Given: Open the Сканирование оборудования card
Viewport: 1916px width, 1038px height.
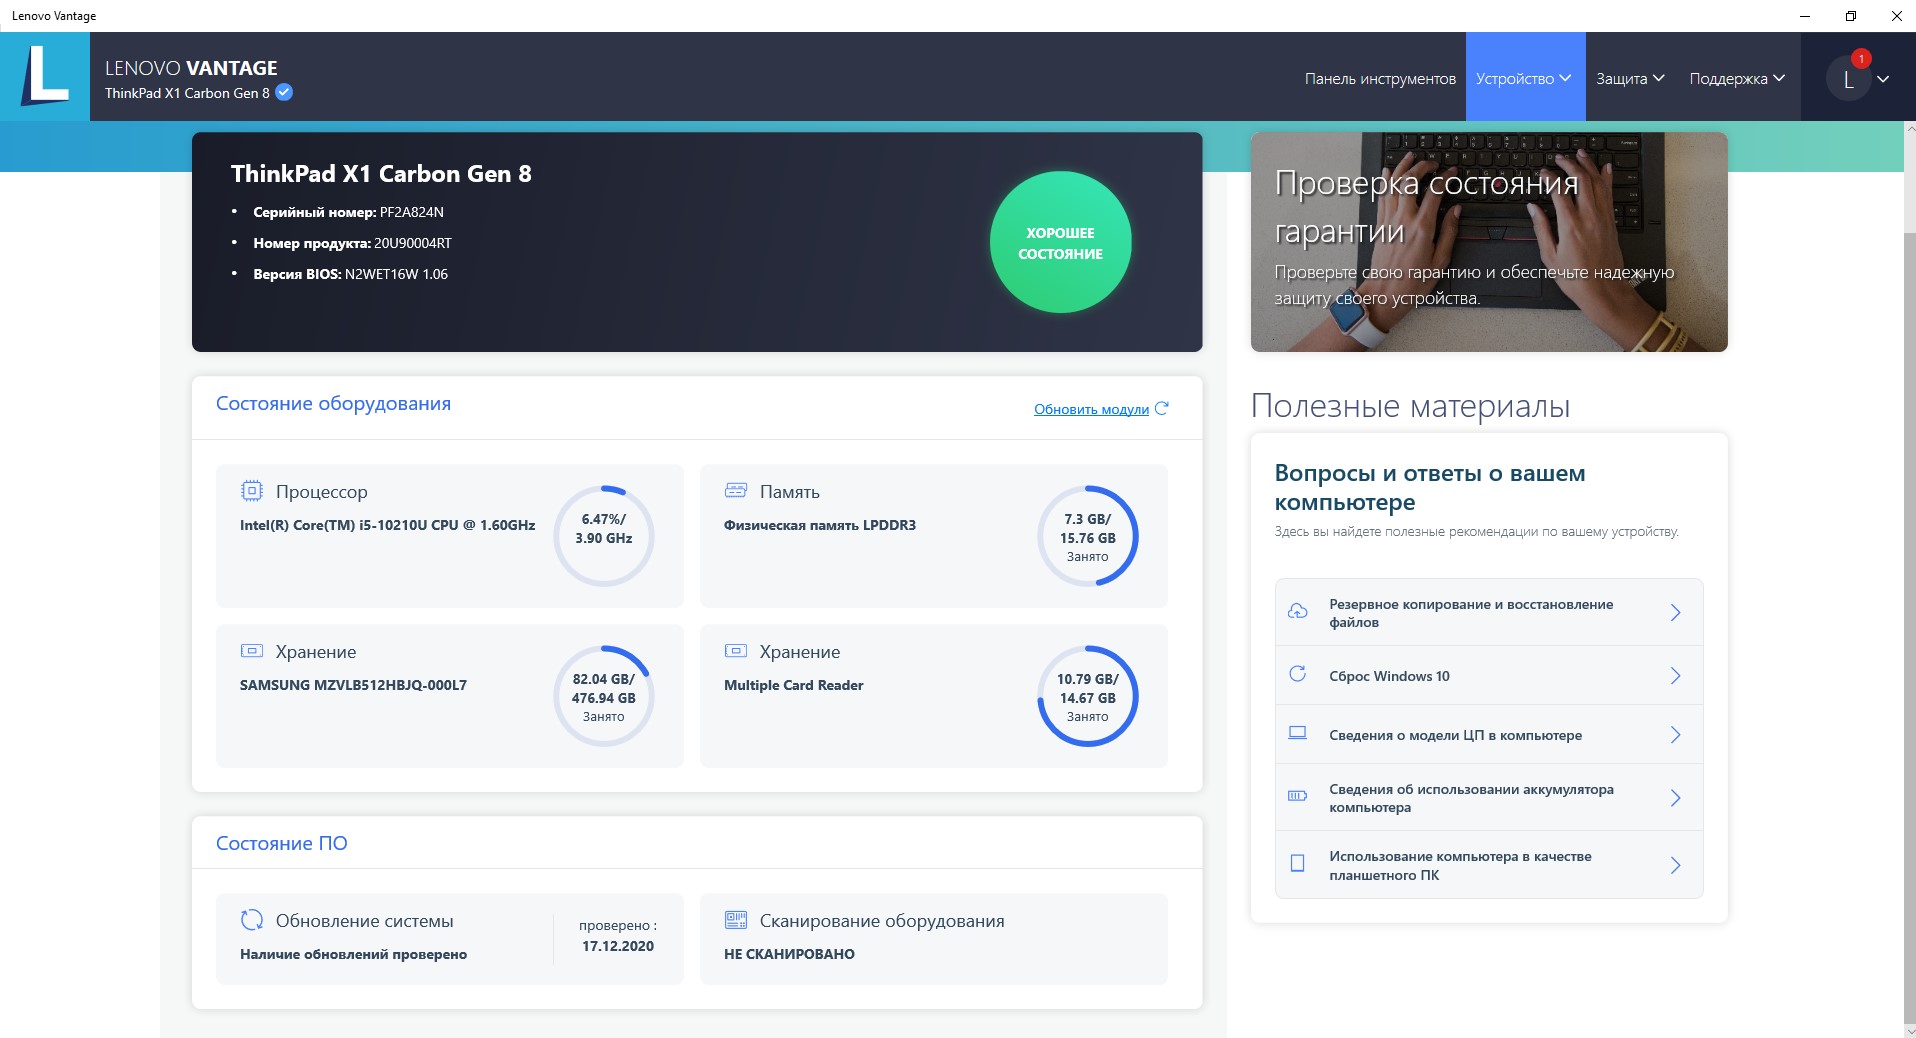Looking at the screenshot, I should [934, 939].
